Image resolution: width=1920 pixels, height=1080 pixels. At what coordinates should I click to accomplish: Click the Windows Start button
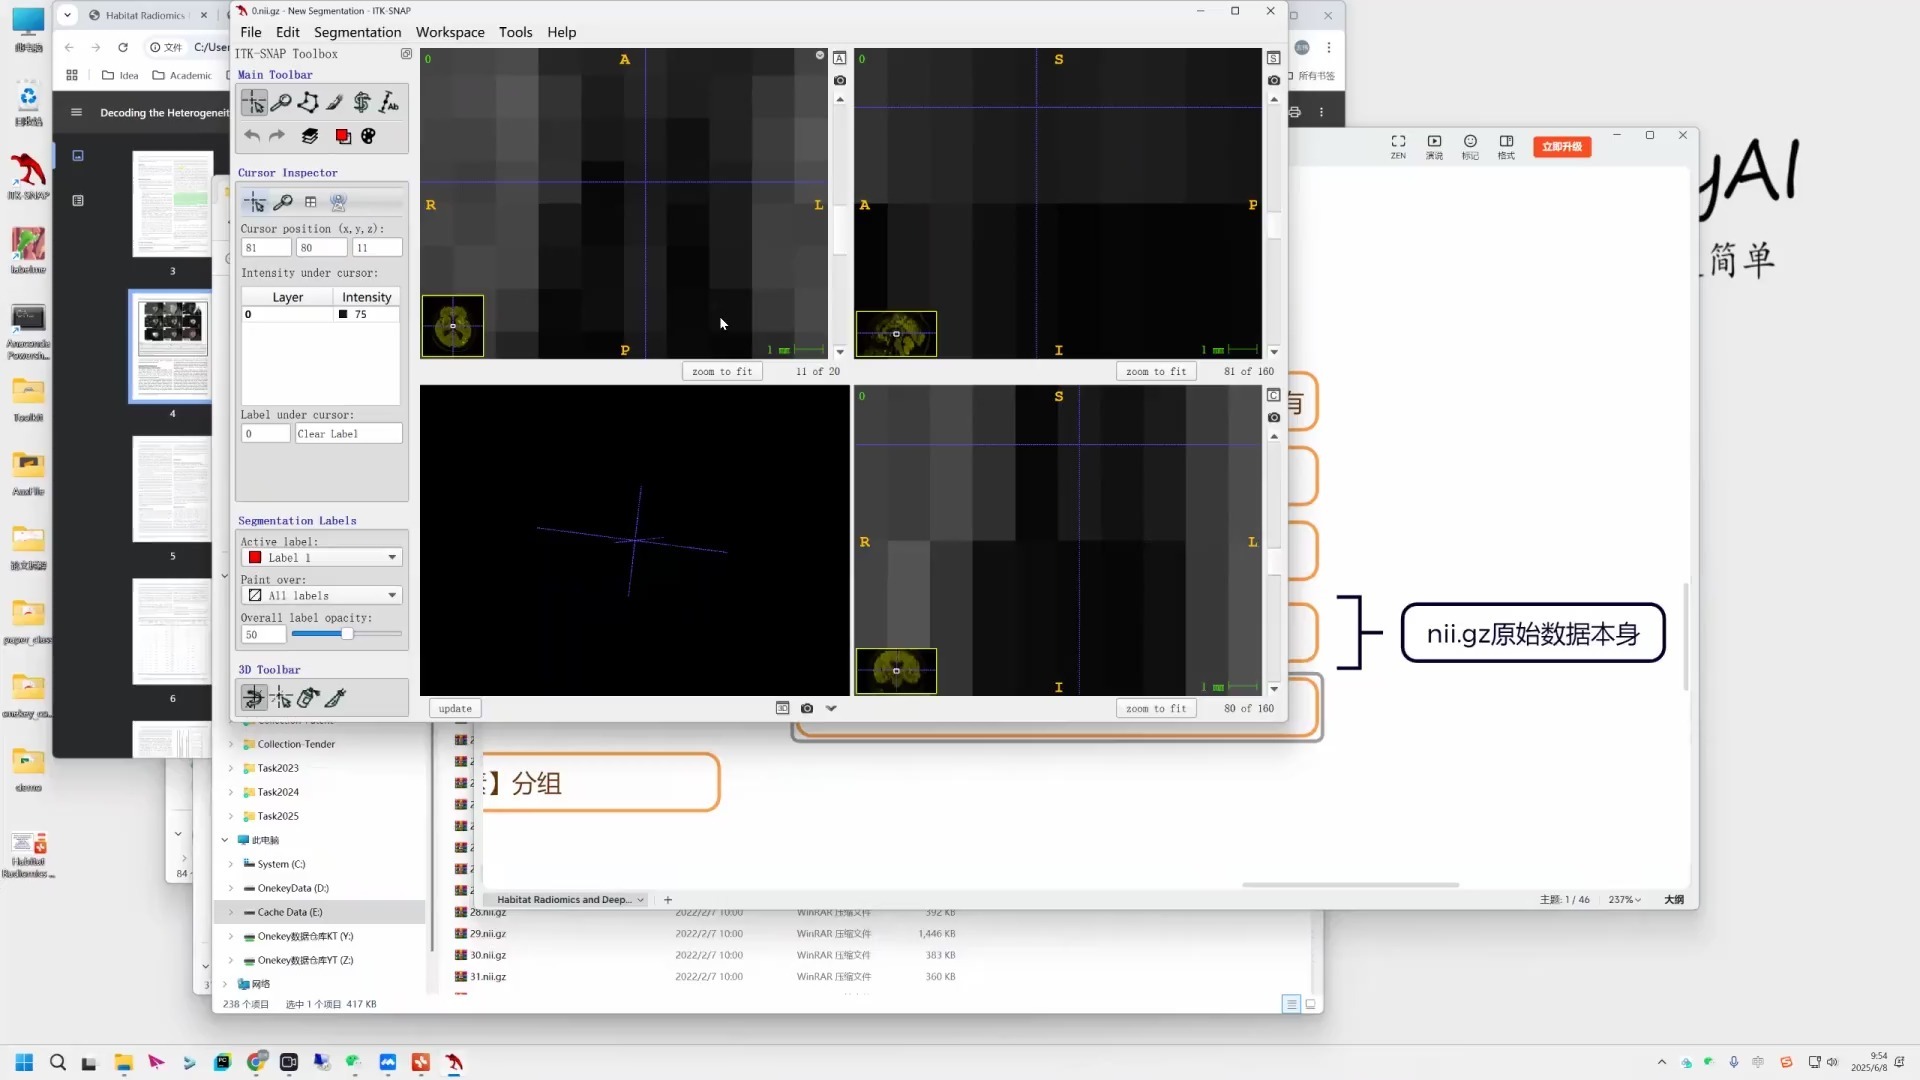pos(24,1062)
